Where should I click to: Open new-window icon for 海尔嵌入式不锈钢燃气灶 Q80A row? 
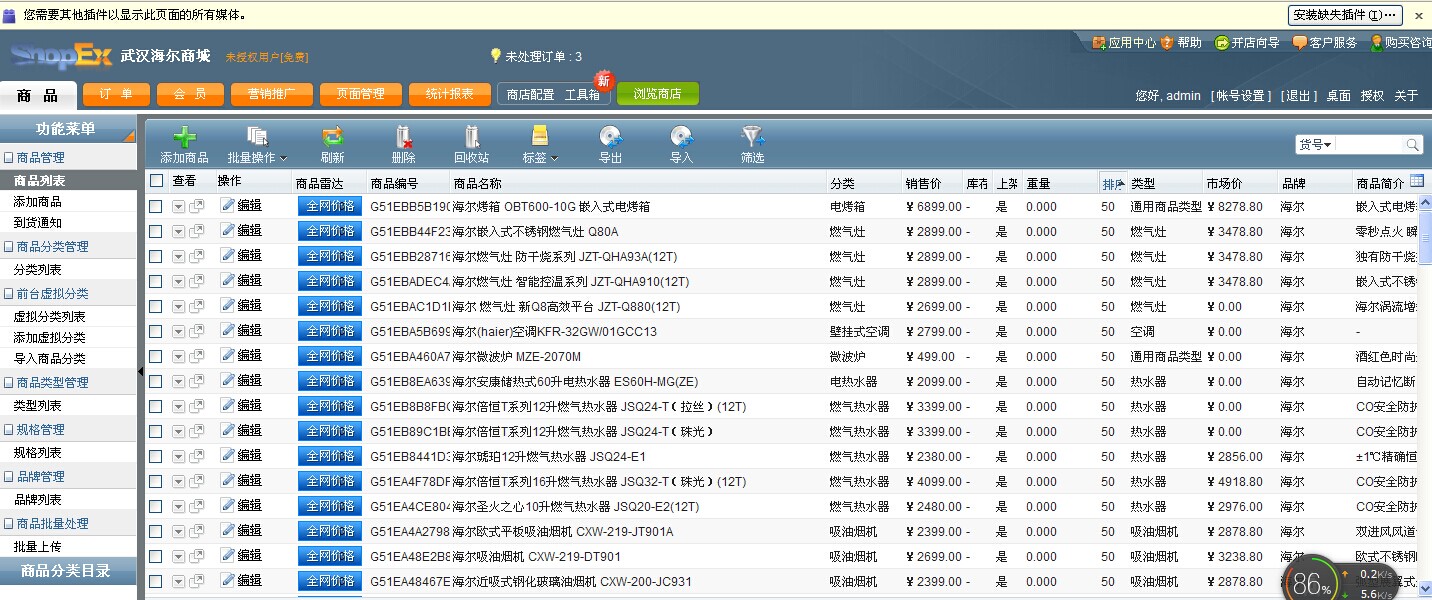(x=196, y=231)
